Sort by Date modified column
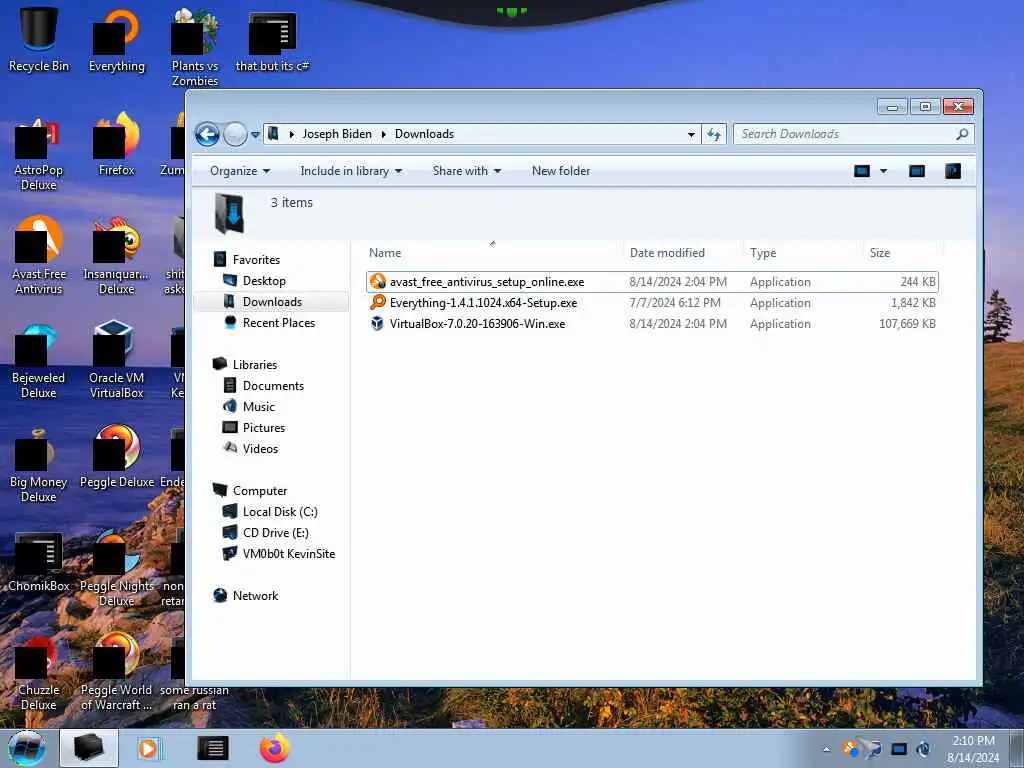 point(683,253)
